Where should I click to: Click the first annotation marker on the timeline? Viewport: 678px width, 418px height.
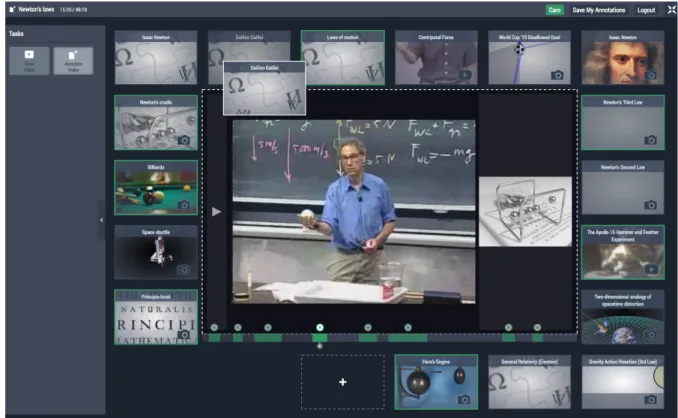click(214, 327)
